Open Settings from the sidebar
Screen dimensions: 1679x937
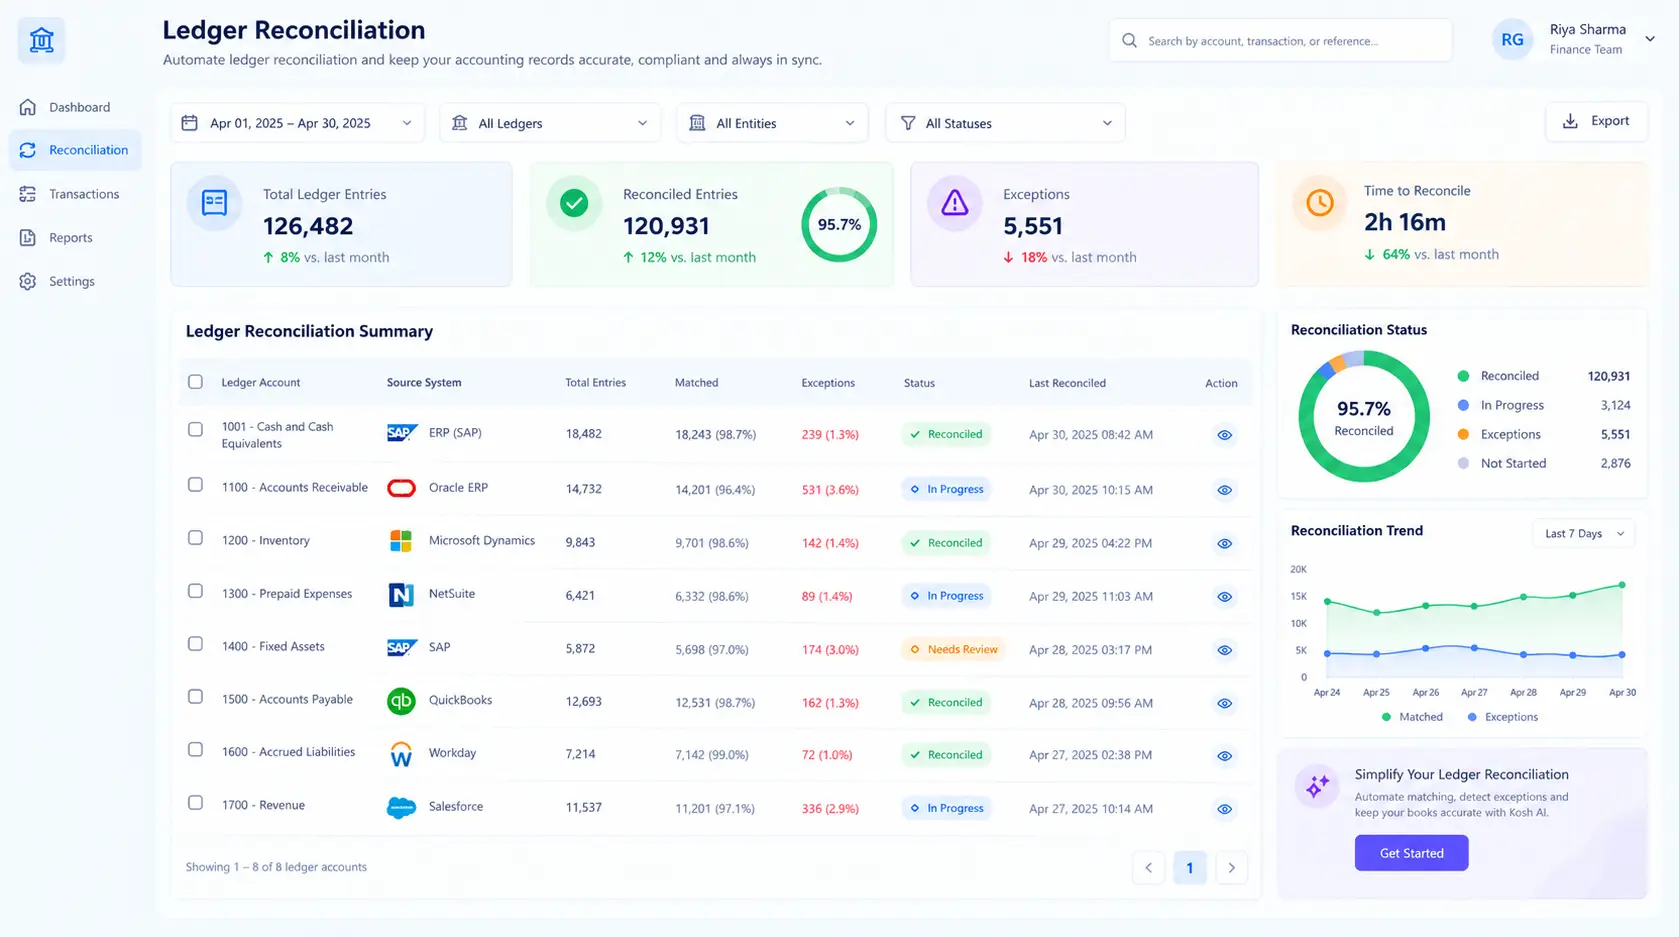coord(75,282)
